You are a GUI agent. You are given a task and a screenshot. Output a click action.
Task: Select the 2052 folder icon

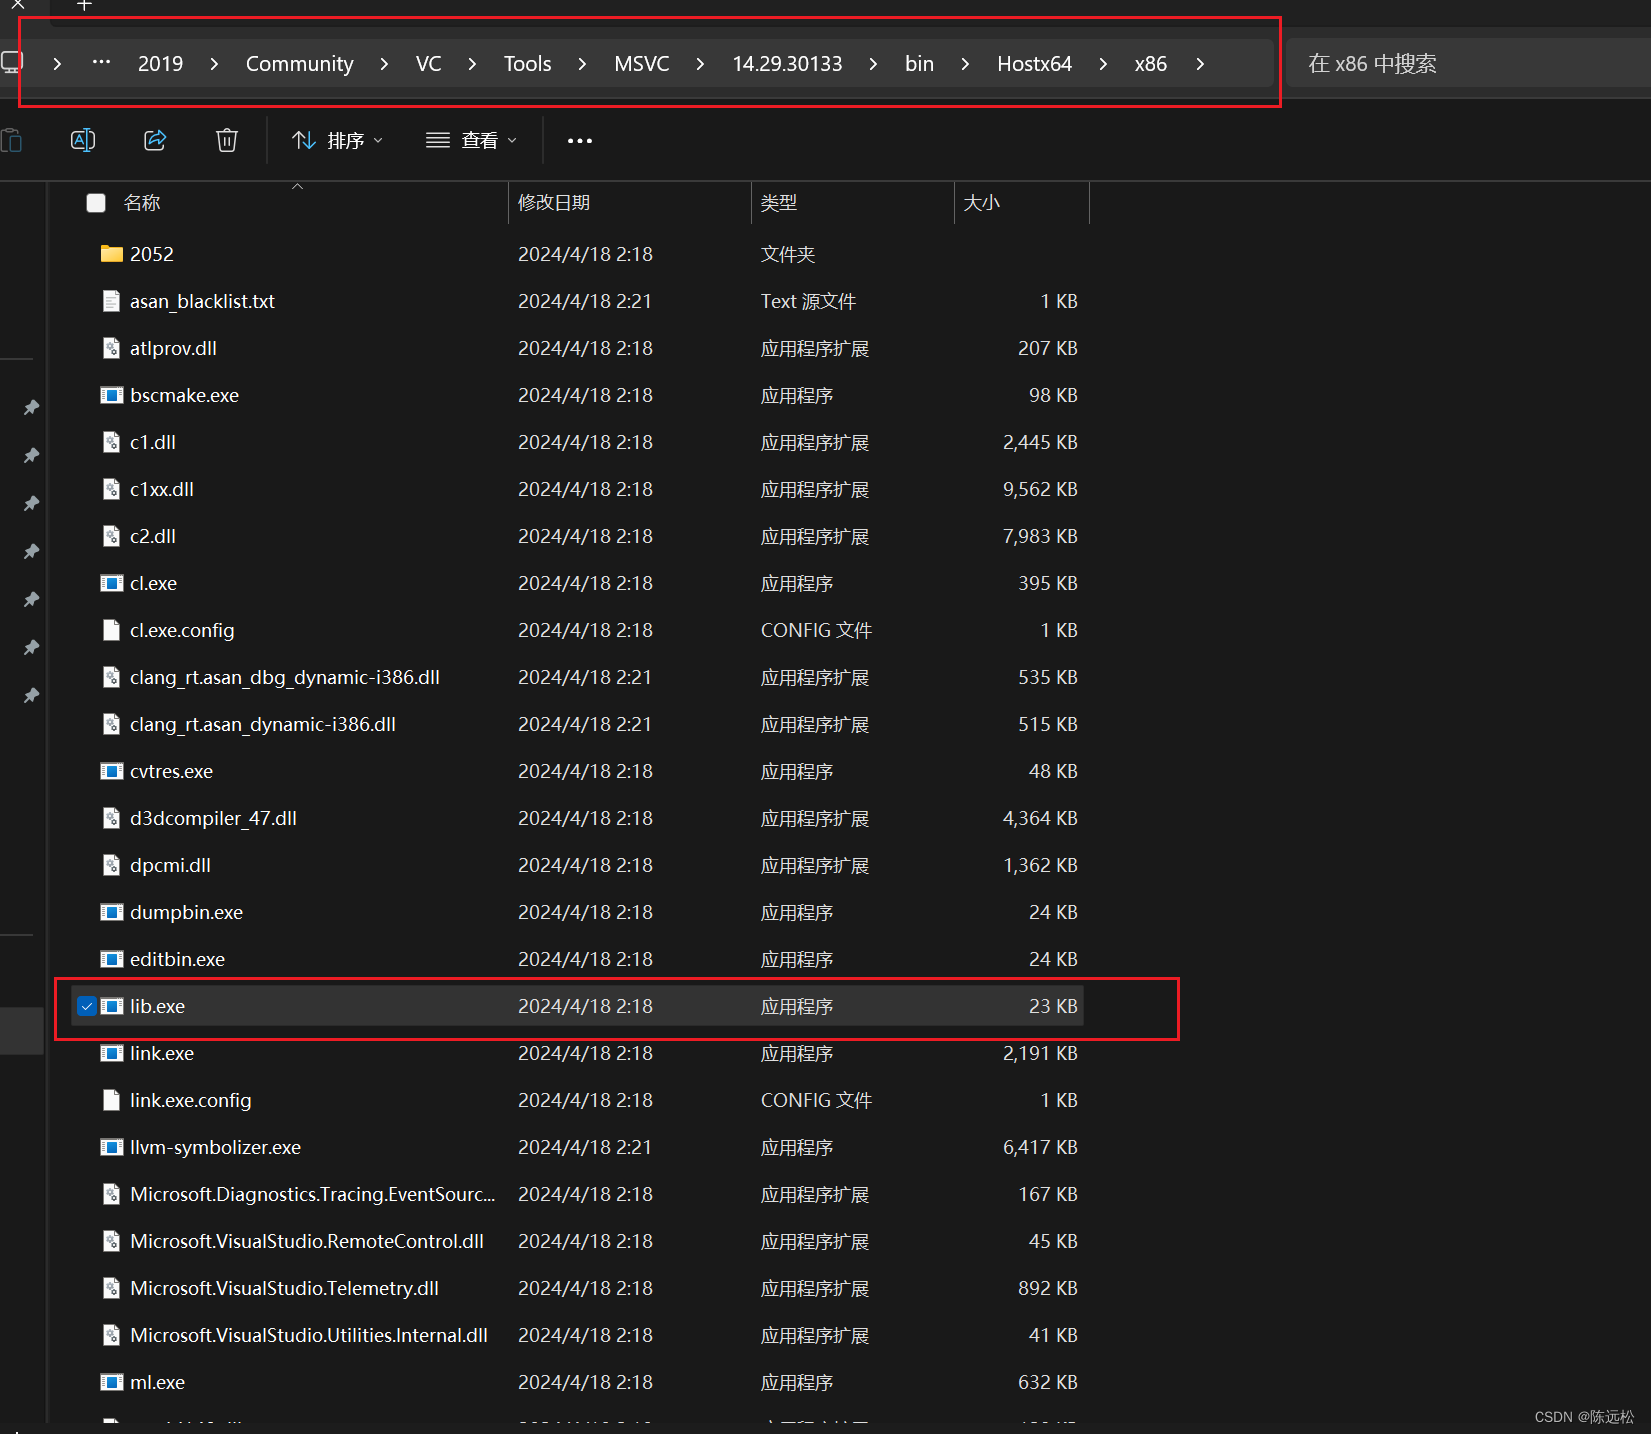pos(112,254)
